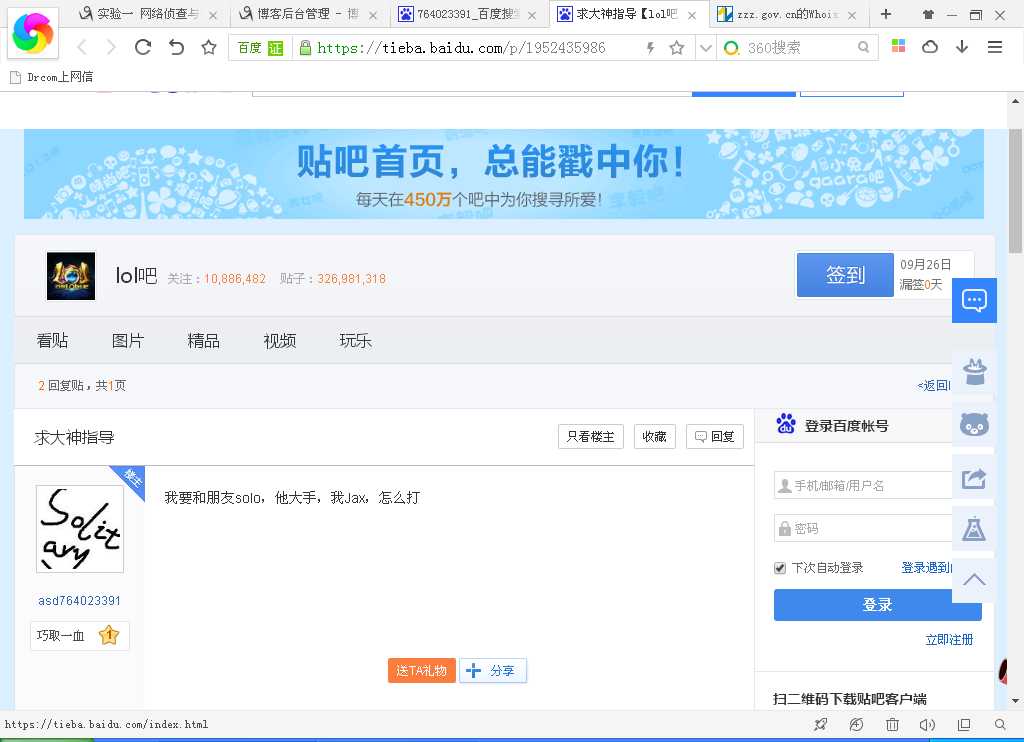Click the 返回 link at thread header
Viewport: 1024px width, 742px height.
934,385
